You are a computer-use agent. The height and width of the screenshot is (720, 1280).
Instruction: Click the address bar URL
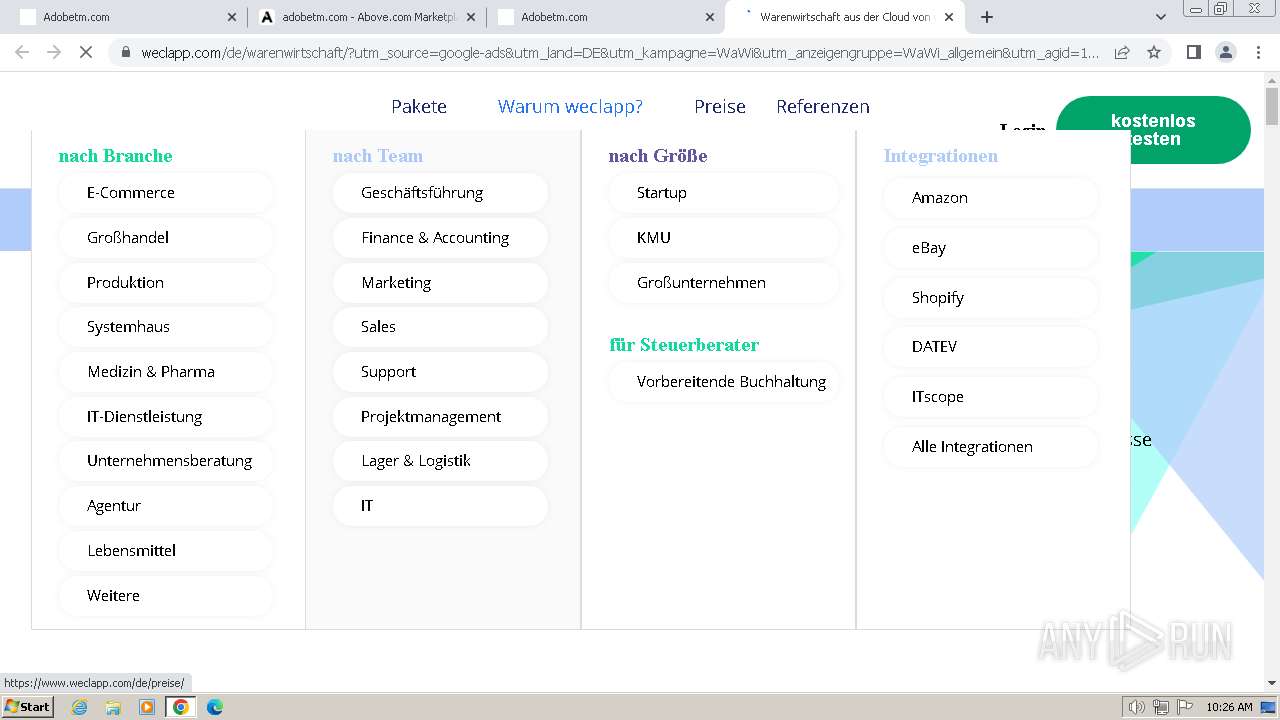point(620,52)
